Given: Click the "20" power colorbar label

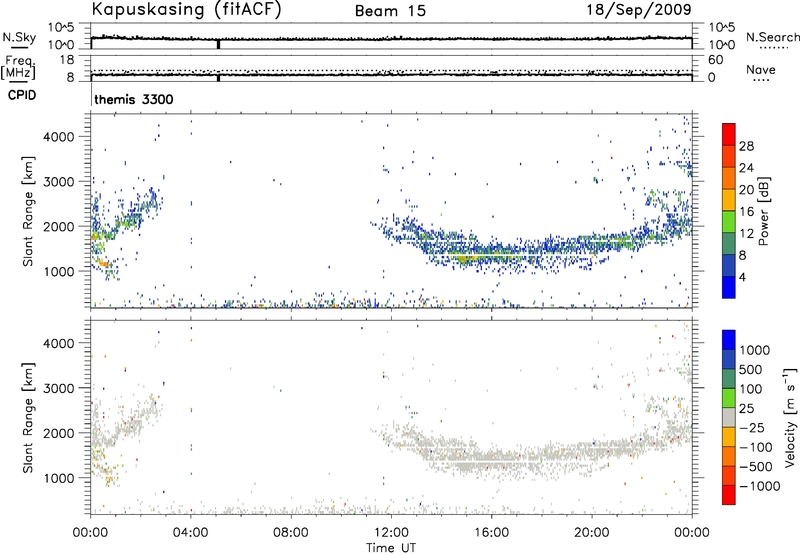Looking at the screenshot, I should pyautogui.click(x=746, y=190).
